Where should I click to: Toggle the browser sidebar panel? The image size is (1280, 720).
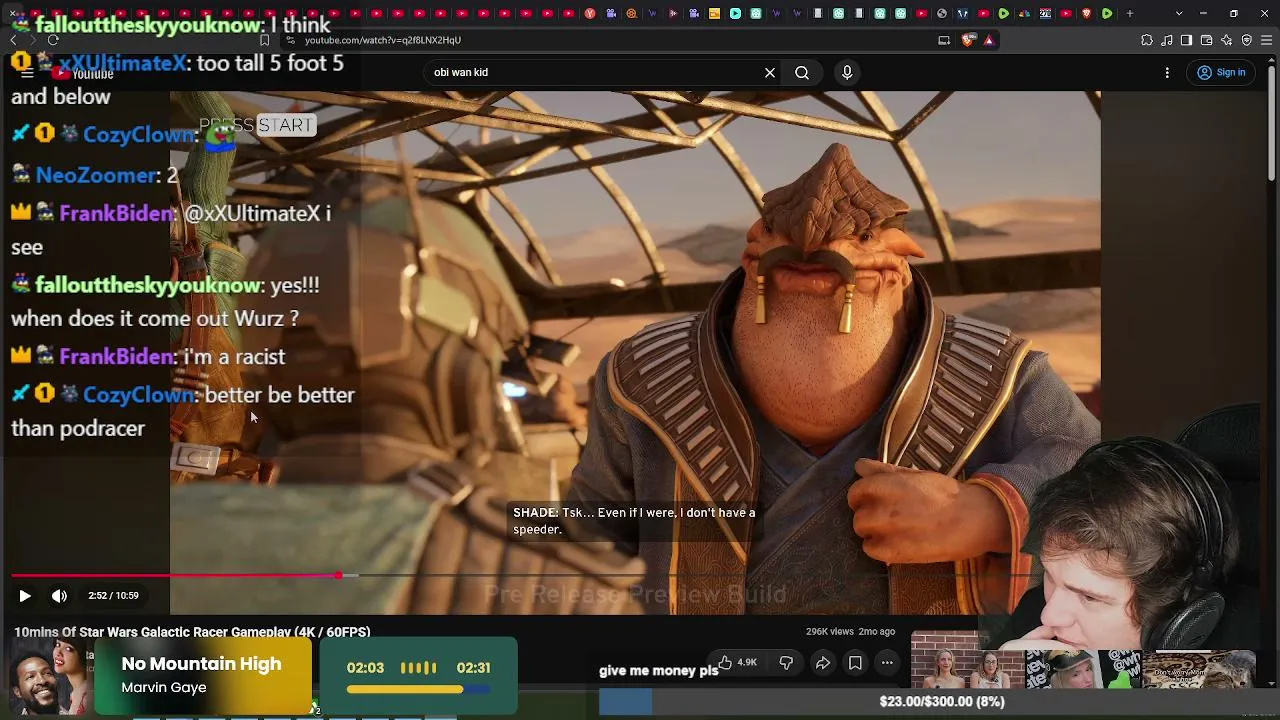(1186, 40)
